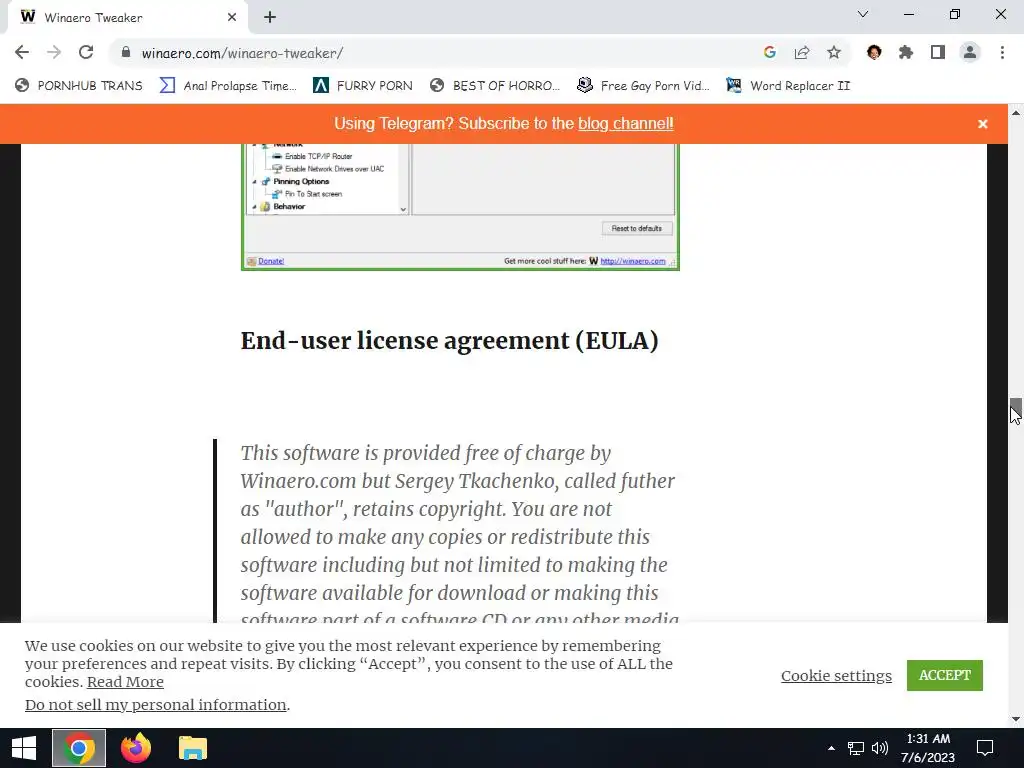
Task: Click the End-user license agreement heading
Action: point(449,340)
